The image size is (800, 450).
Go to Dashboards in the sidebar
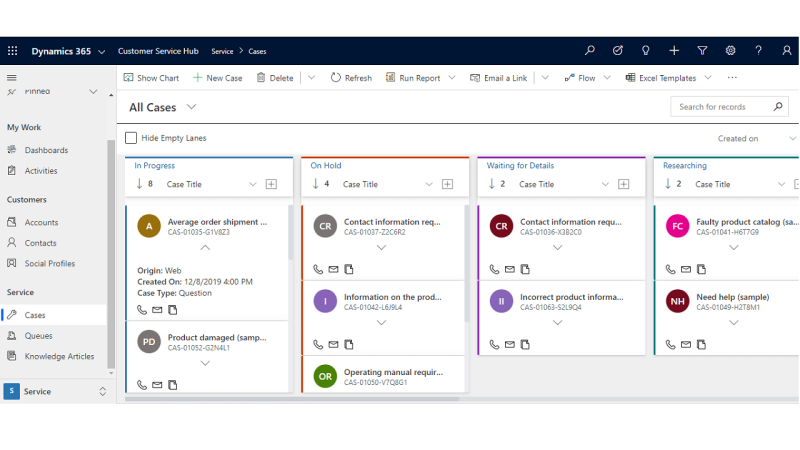click(46, 150)
